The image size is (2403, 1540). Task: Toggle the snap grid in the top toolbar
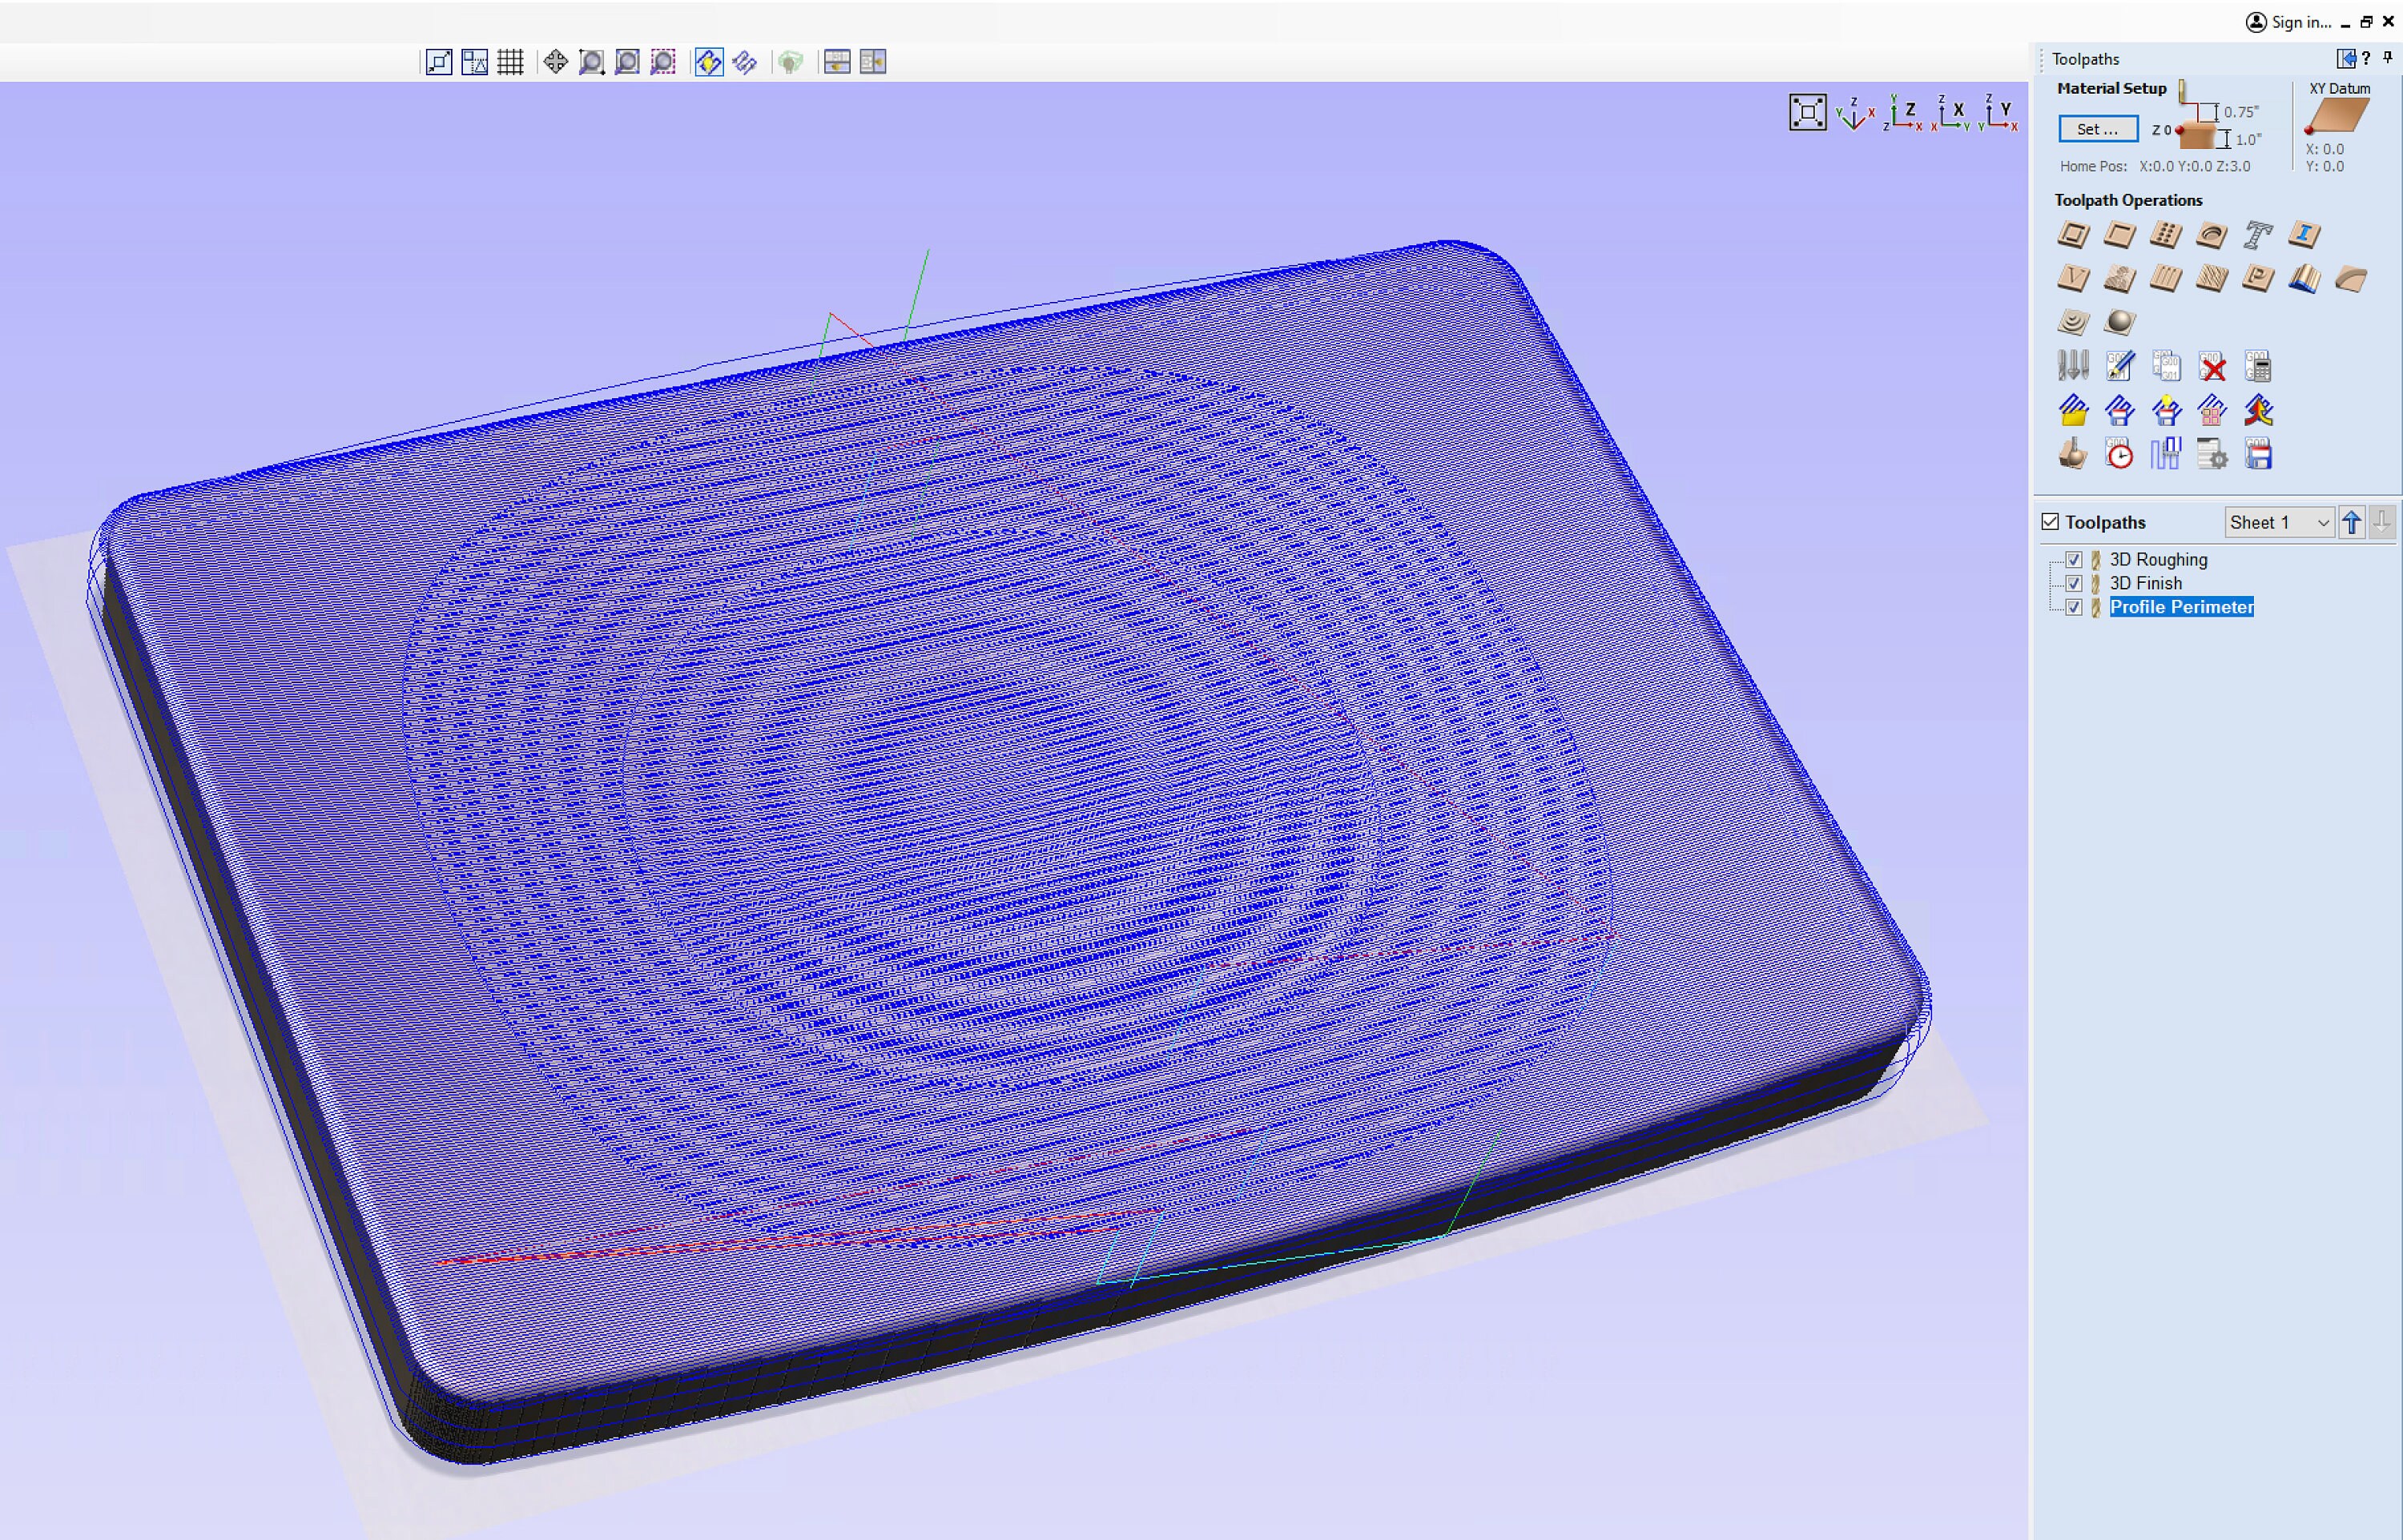click(511, 62)
